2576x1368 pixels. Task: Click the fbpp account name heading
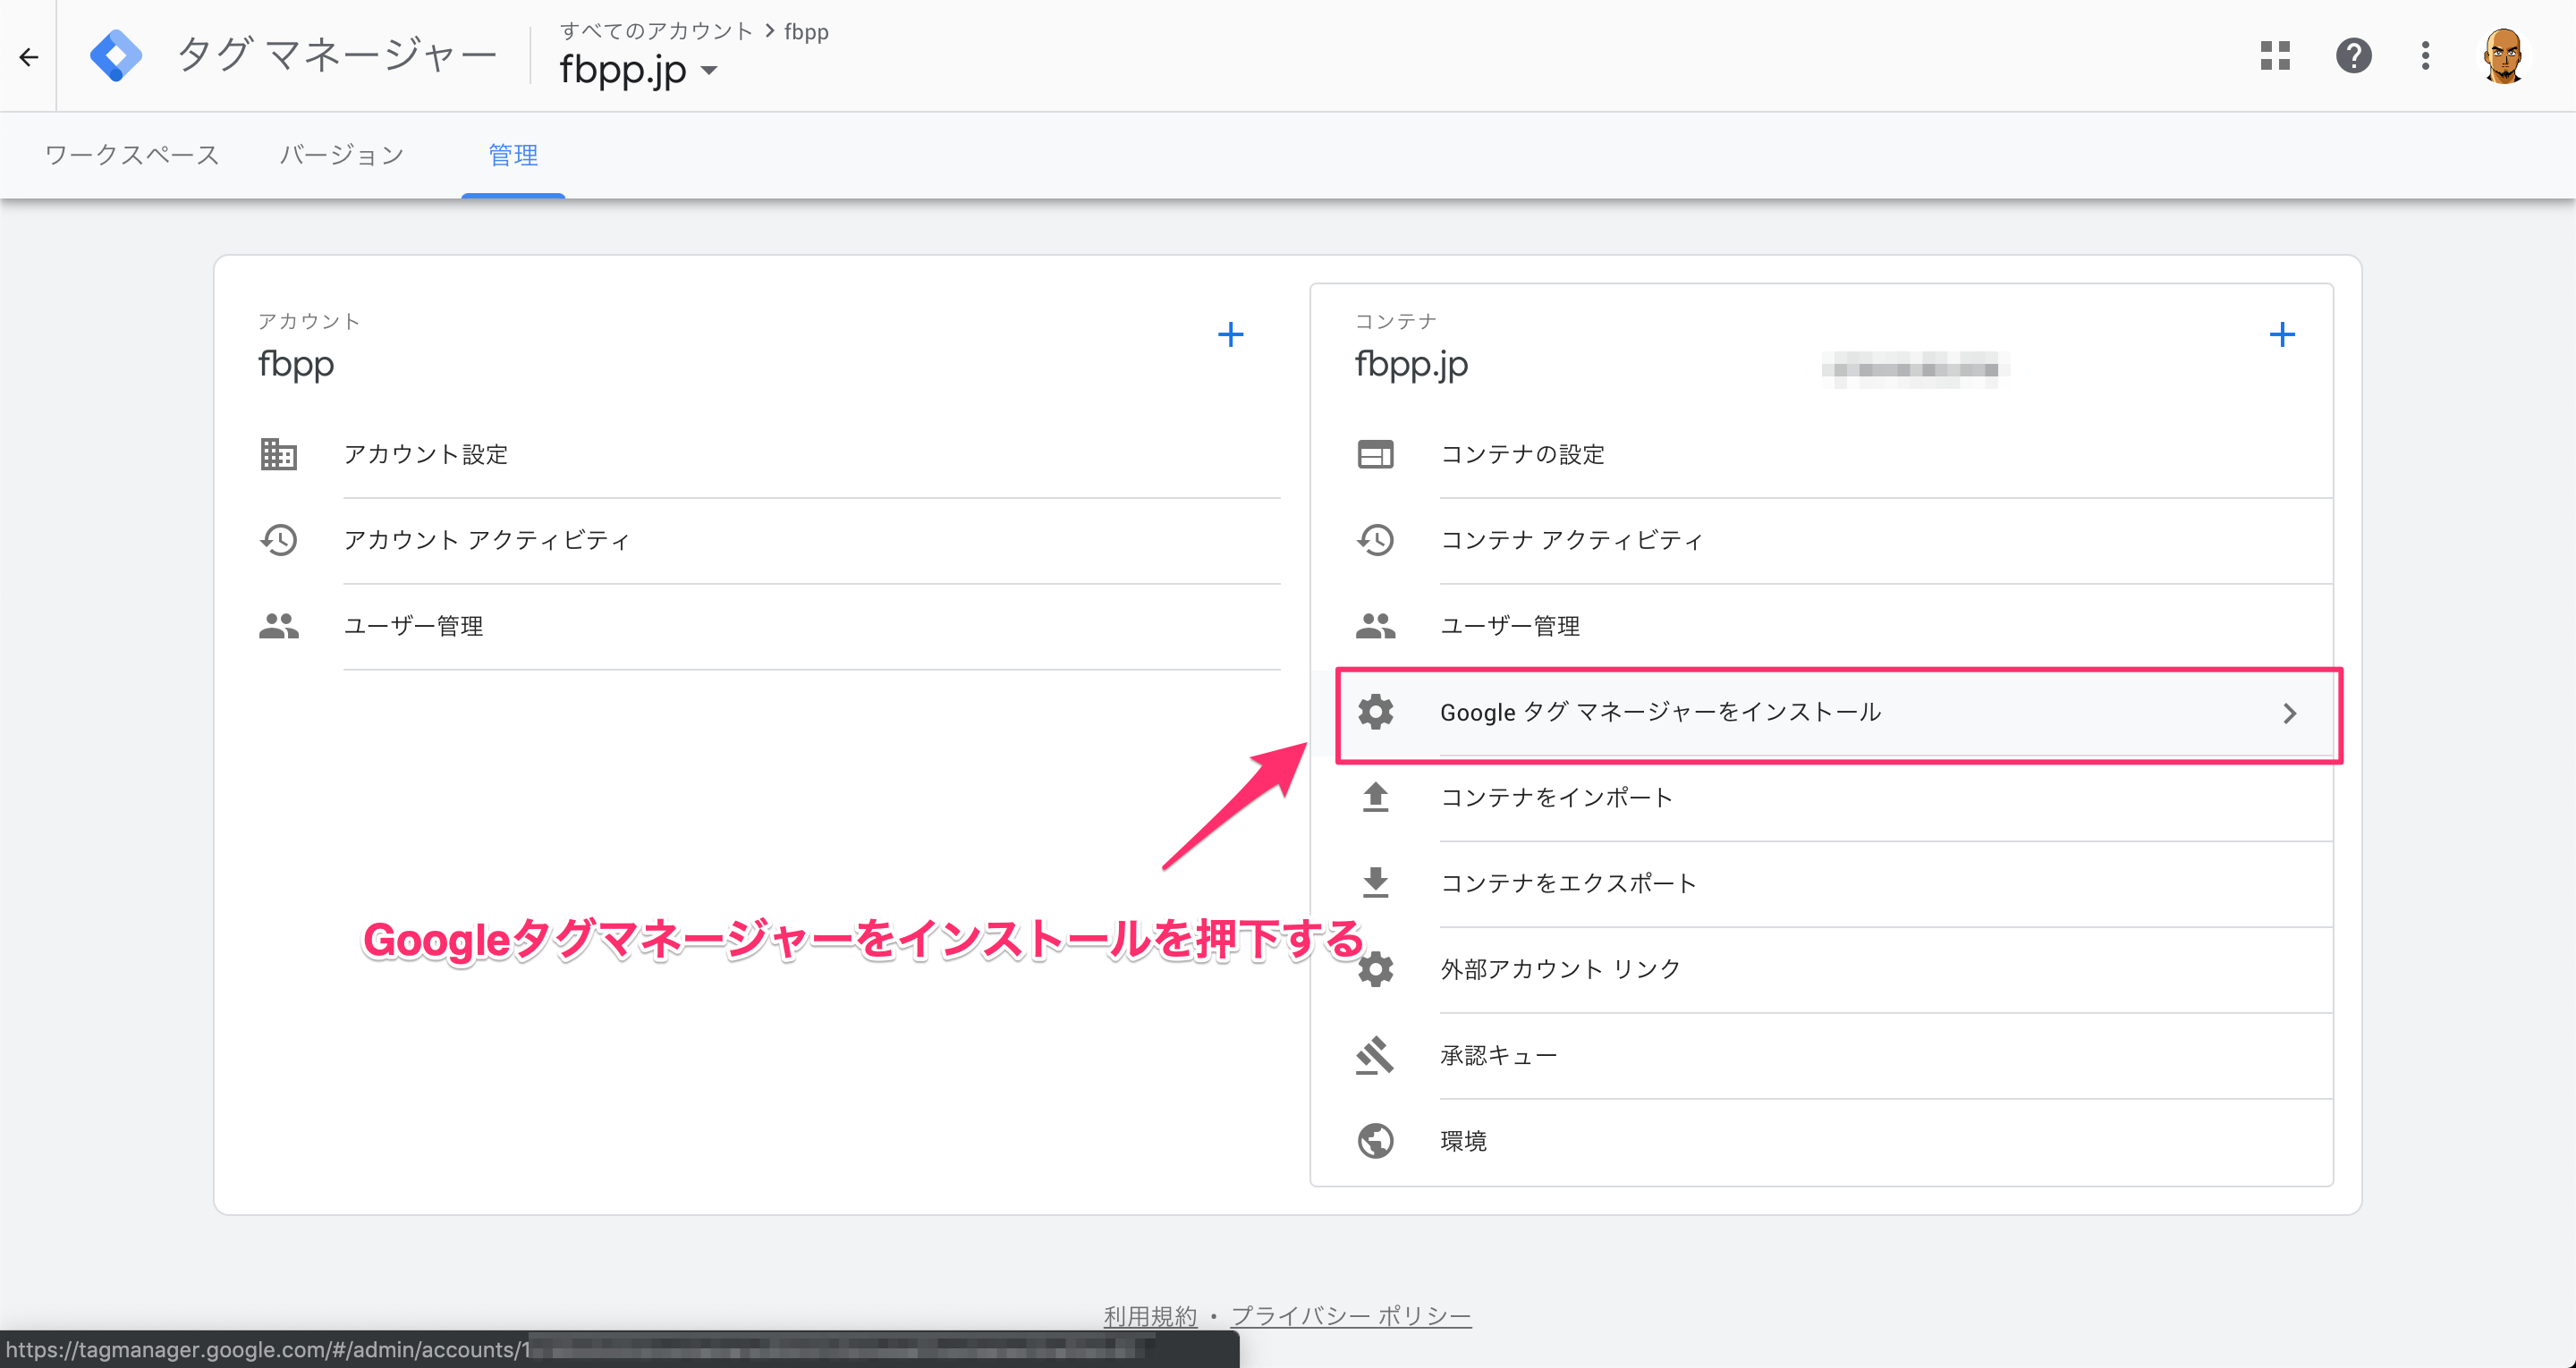click(x=296, y=364)
